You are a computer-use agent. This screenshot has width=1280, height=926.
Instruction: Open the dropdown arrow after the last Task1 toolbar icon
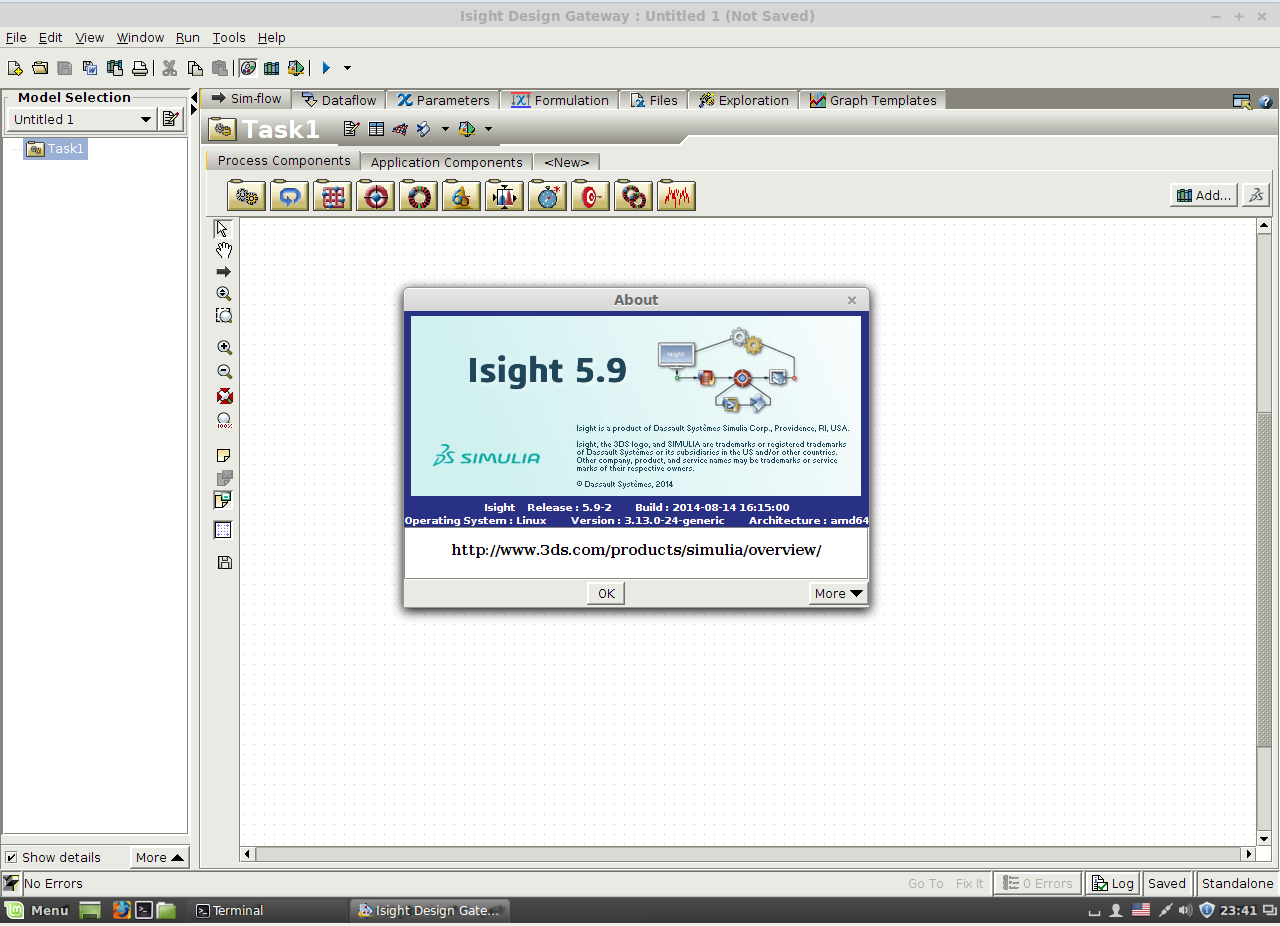click(x=488, y=129)
